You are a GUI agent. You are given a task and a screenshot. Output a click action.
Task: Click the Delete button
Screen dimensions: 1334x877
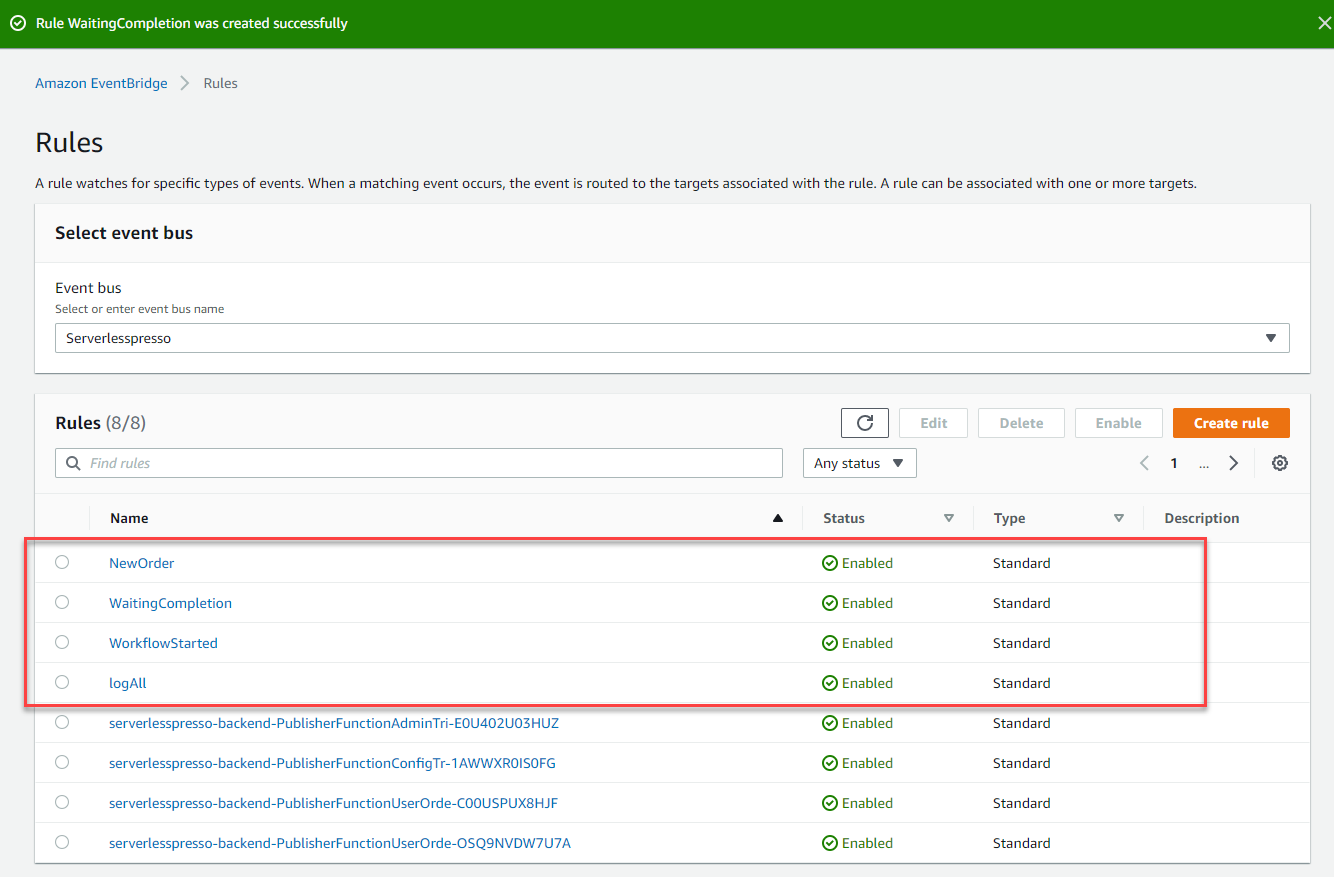click(1021, 423)
